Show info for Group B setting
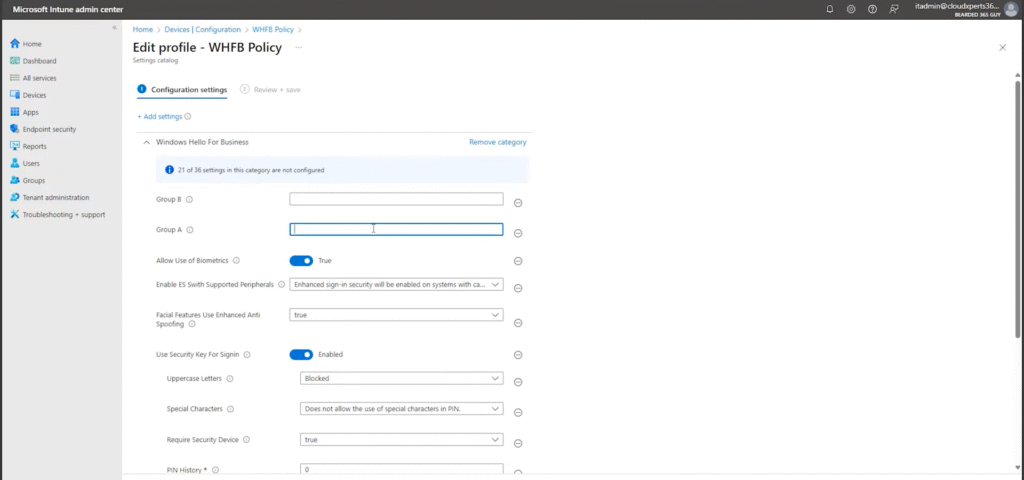The height and width of the screenshot is (480, 1024). (189, 200)
